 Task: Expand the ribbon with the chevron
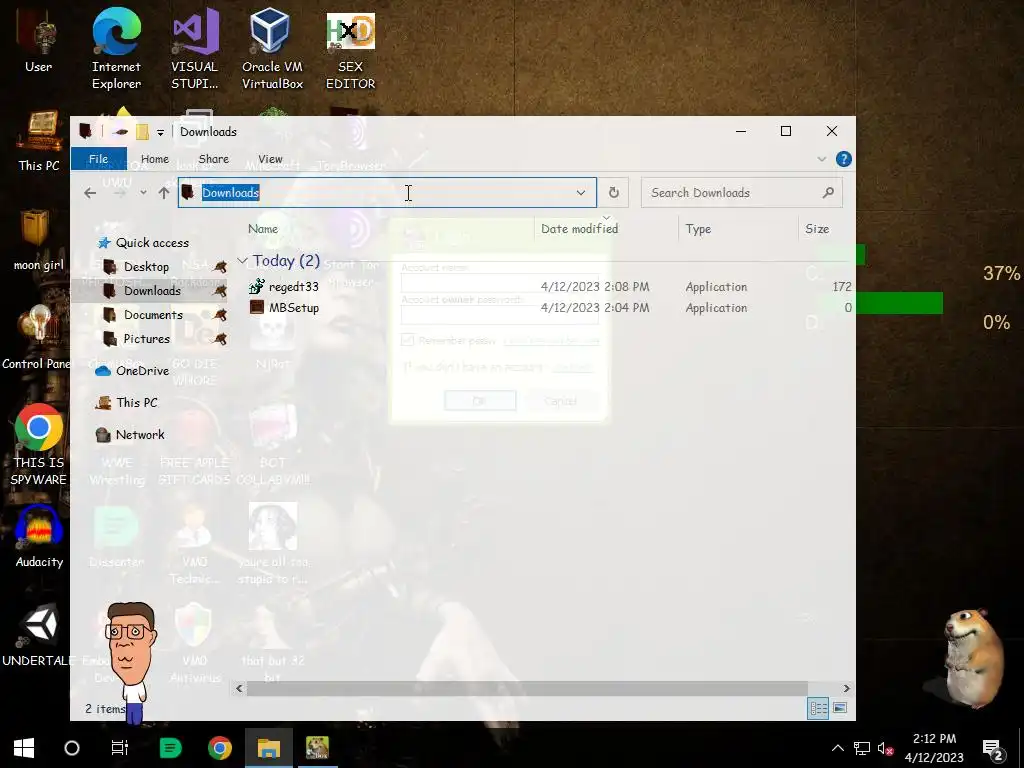[x=822, y=159]
